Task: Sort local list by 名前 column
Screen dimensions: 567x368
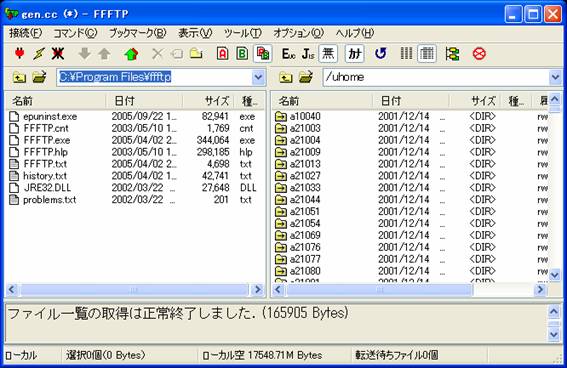Action: tap(56, 101)
